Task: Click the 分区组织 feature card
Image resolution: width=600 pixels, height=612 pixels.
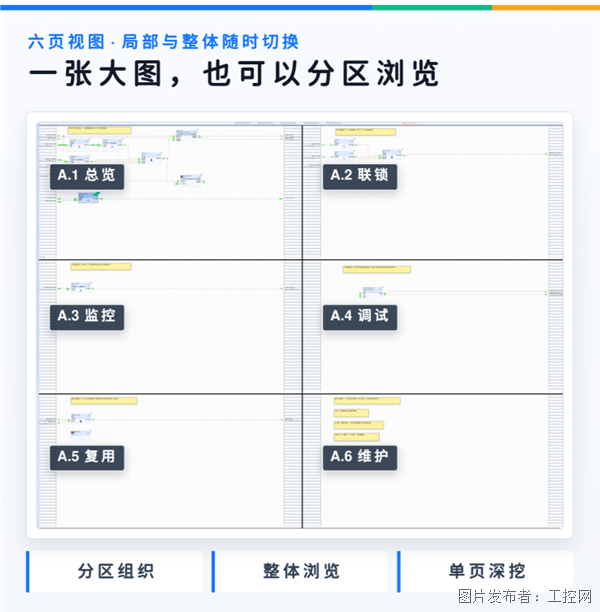Action: click(115, 571)
